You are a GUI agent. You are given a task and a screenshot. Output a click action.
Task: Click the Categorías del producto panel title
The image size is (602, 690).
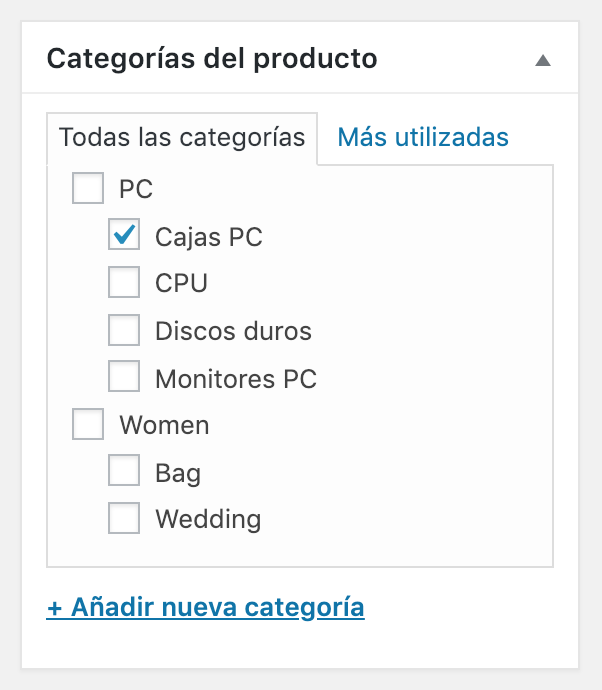(212, 59)
